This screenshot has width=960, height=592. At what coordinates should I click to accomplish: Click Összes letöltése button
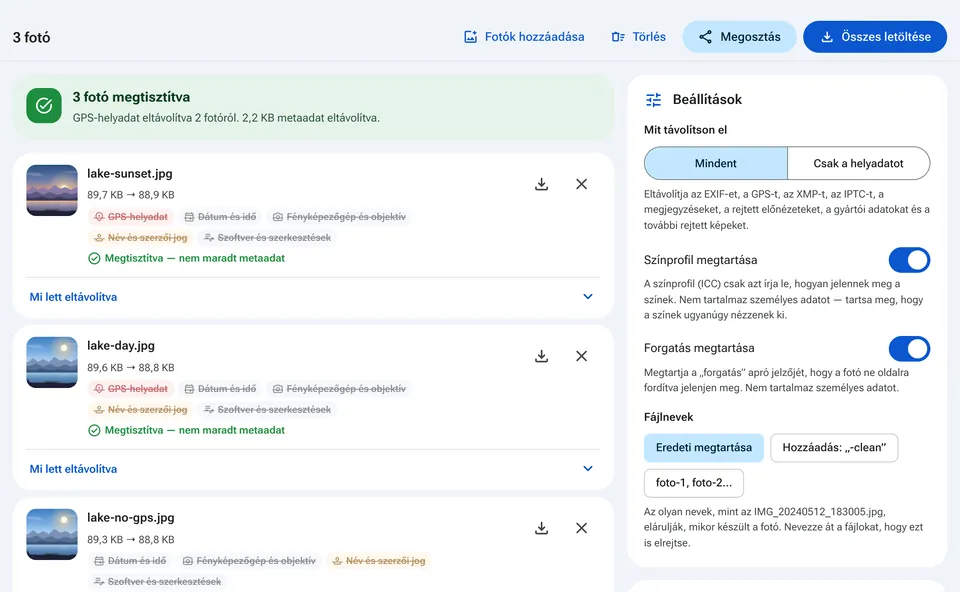point(875,37)
